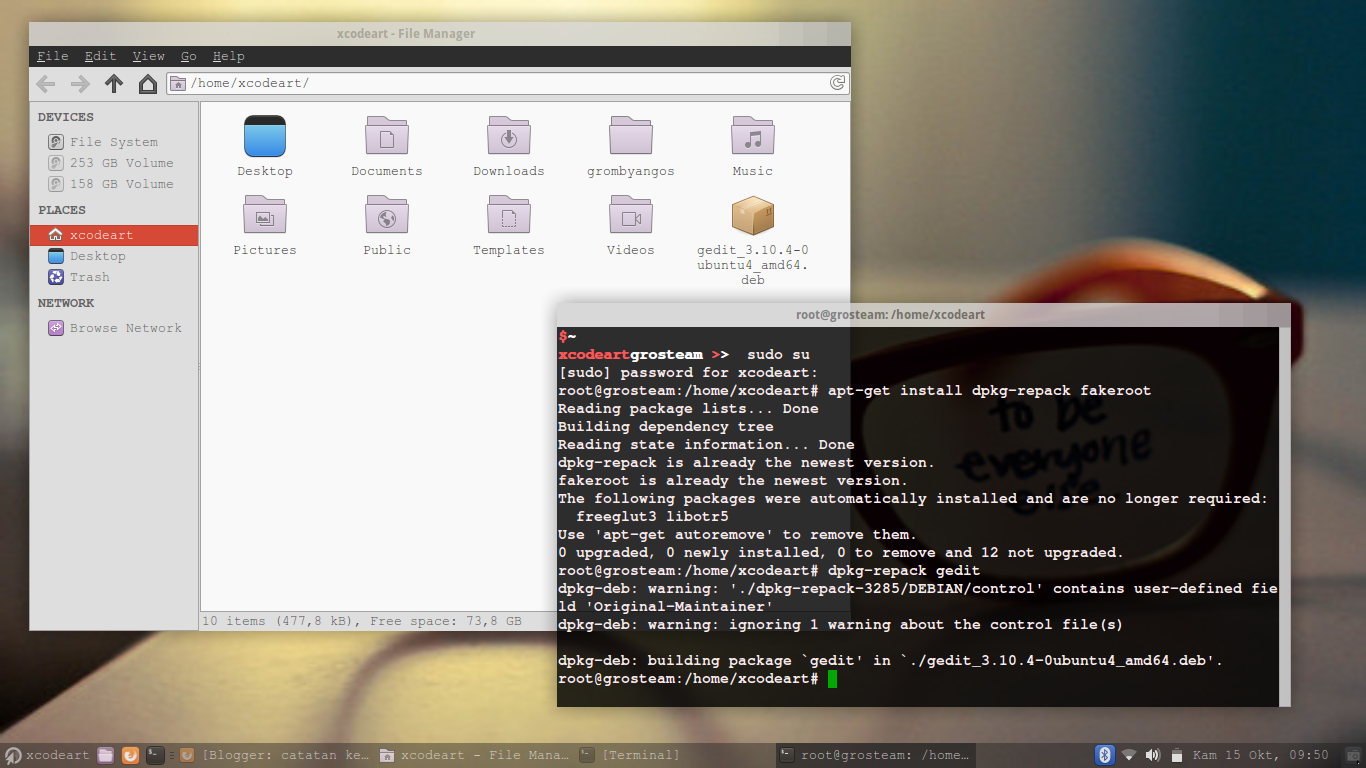
Task: Switch to Blogger browser window in taskbar
Action: click(276, 755)
